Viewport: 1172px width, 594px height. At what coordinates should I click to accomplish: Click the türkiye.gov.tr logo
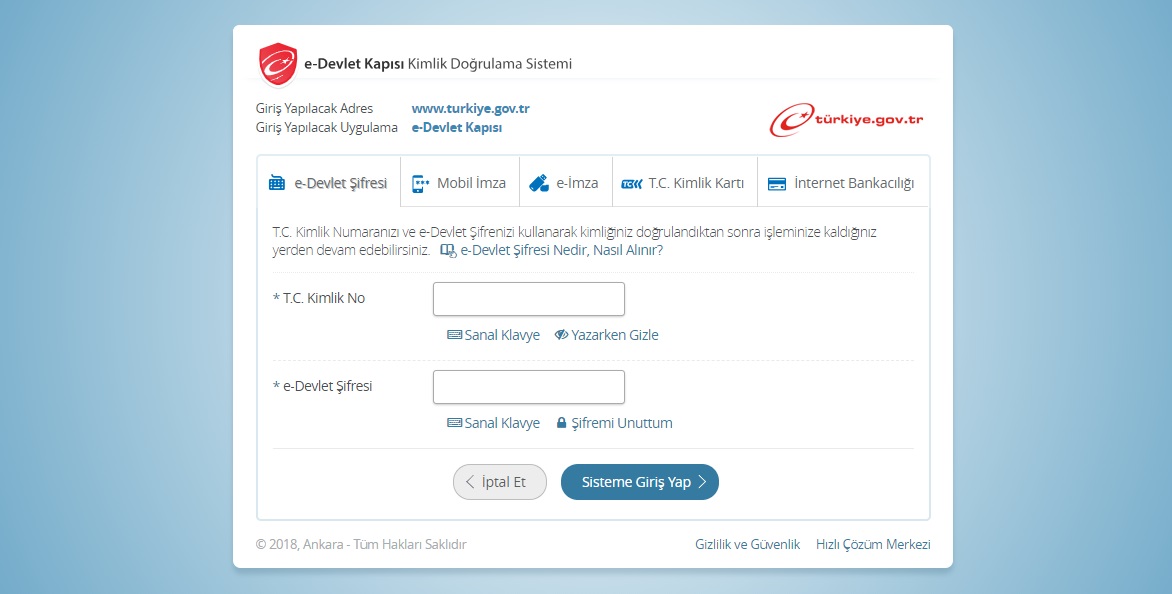[847, 120]
